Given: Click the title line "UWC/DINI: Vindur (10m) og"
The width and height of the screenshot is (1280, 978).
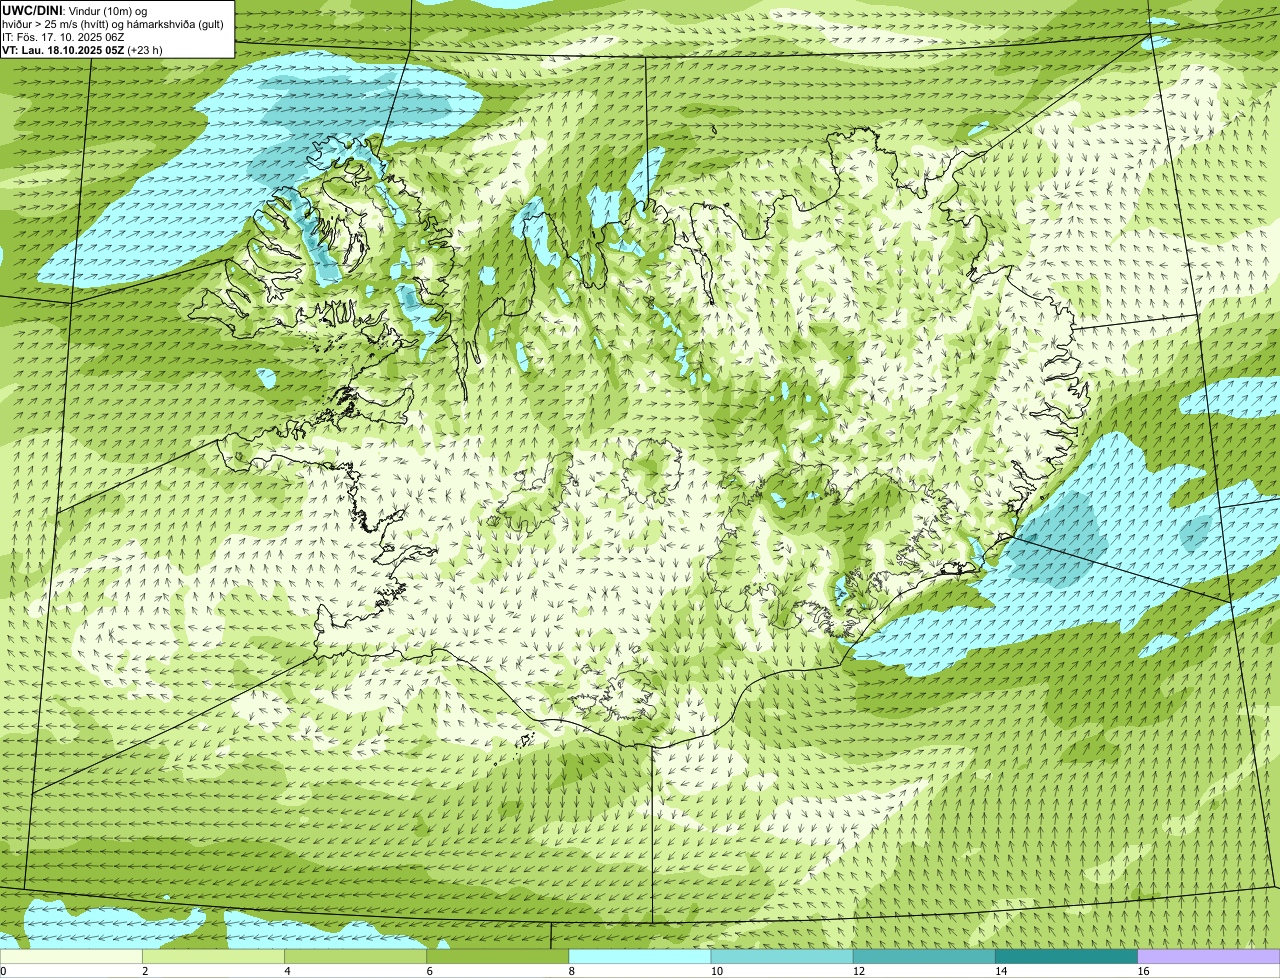Looking at the screenshot, I should tap(75, 10).
